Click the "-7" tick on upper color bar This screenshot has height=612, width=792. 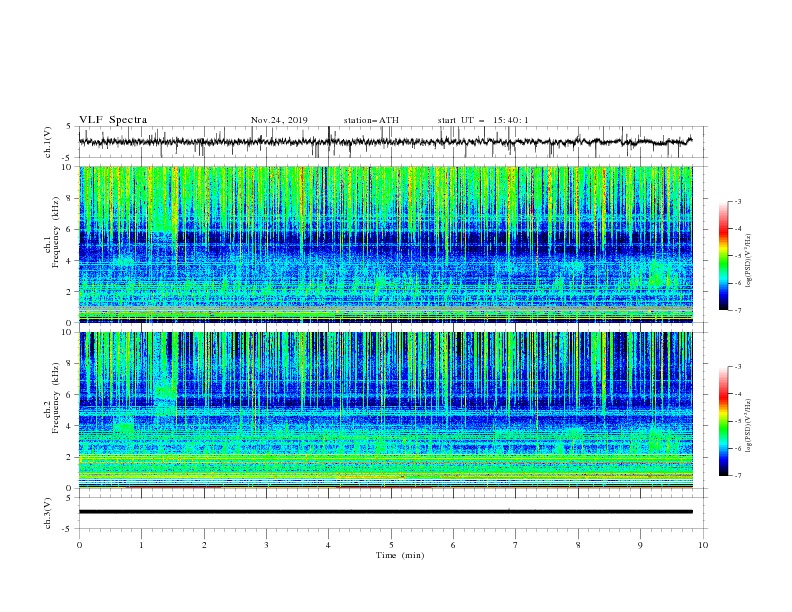tap(738, 310)
